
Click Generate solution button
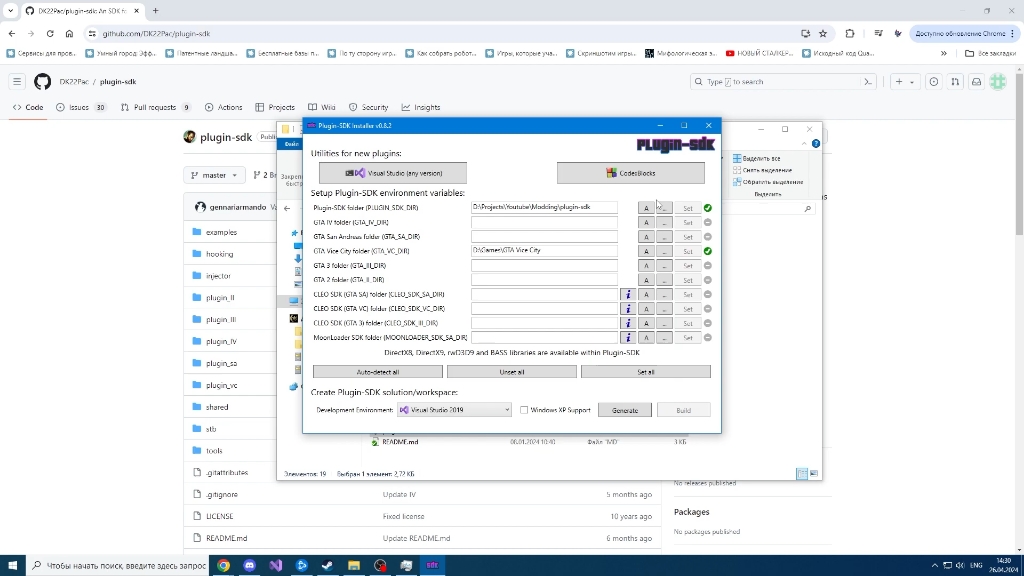click(624, 410)
